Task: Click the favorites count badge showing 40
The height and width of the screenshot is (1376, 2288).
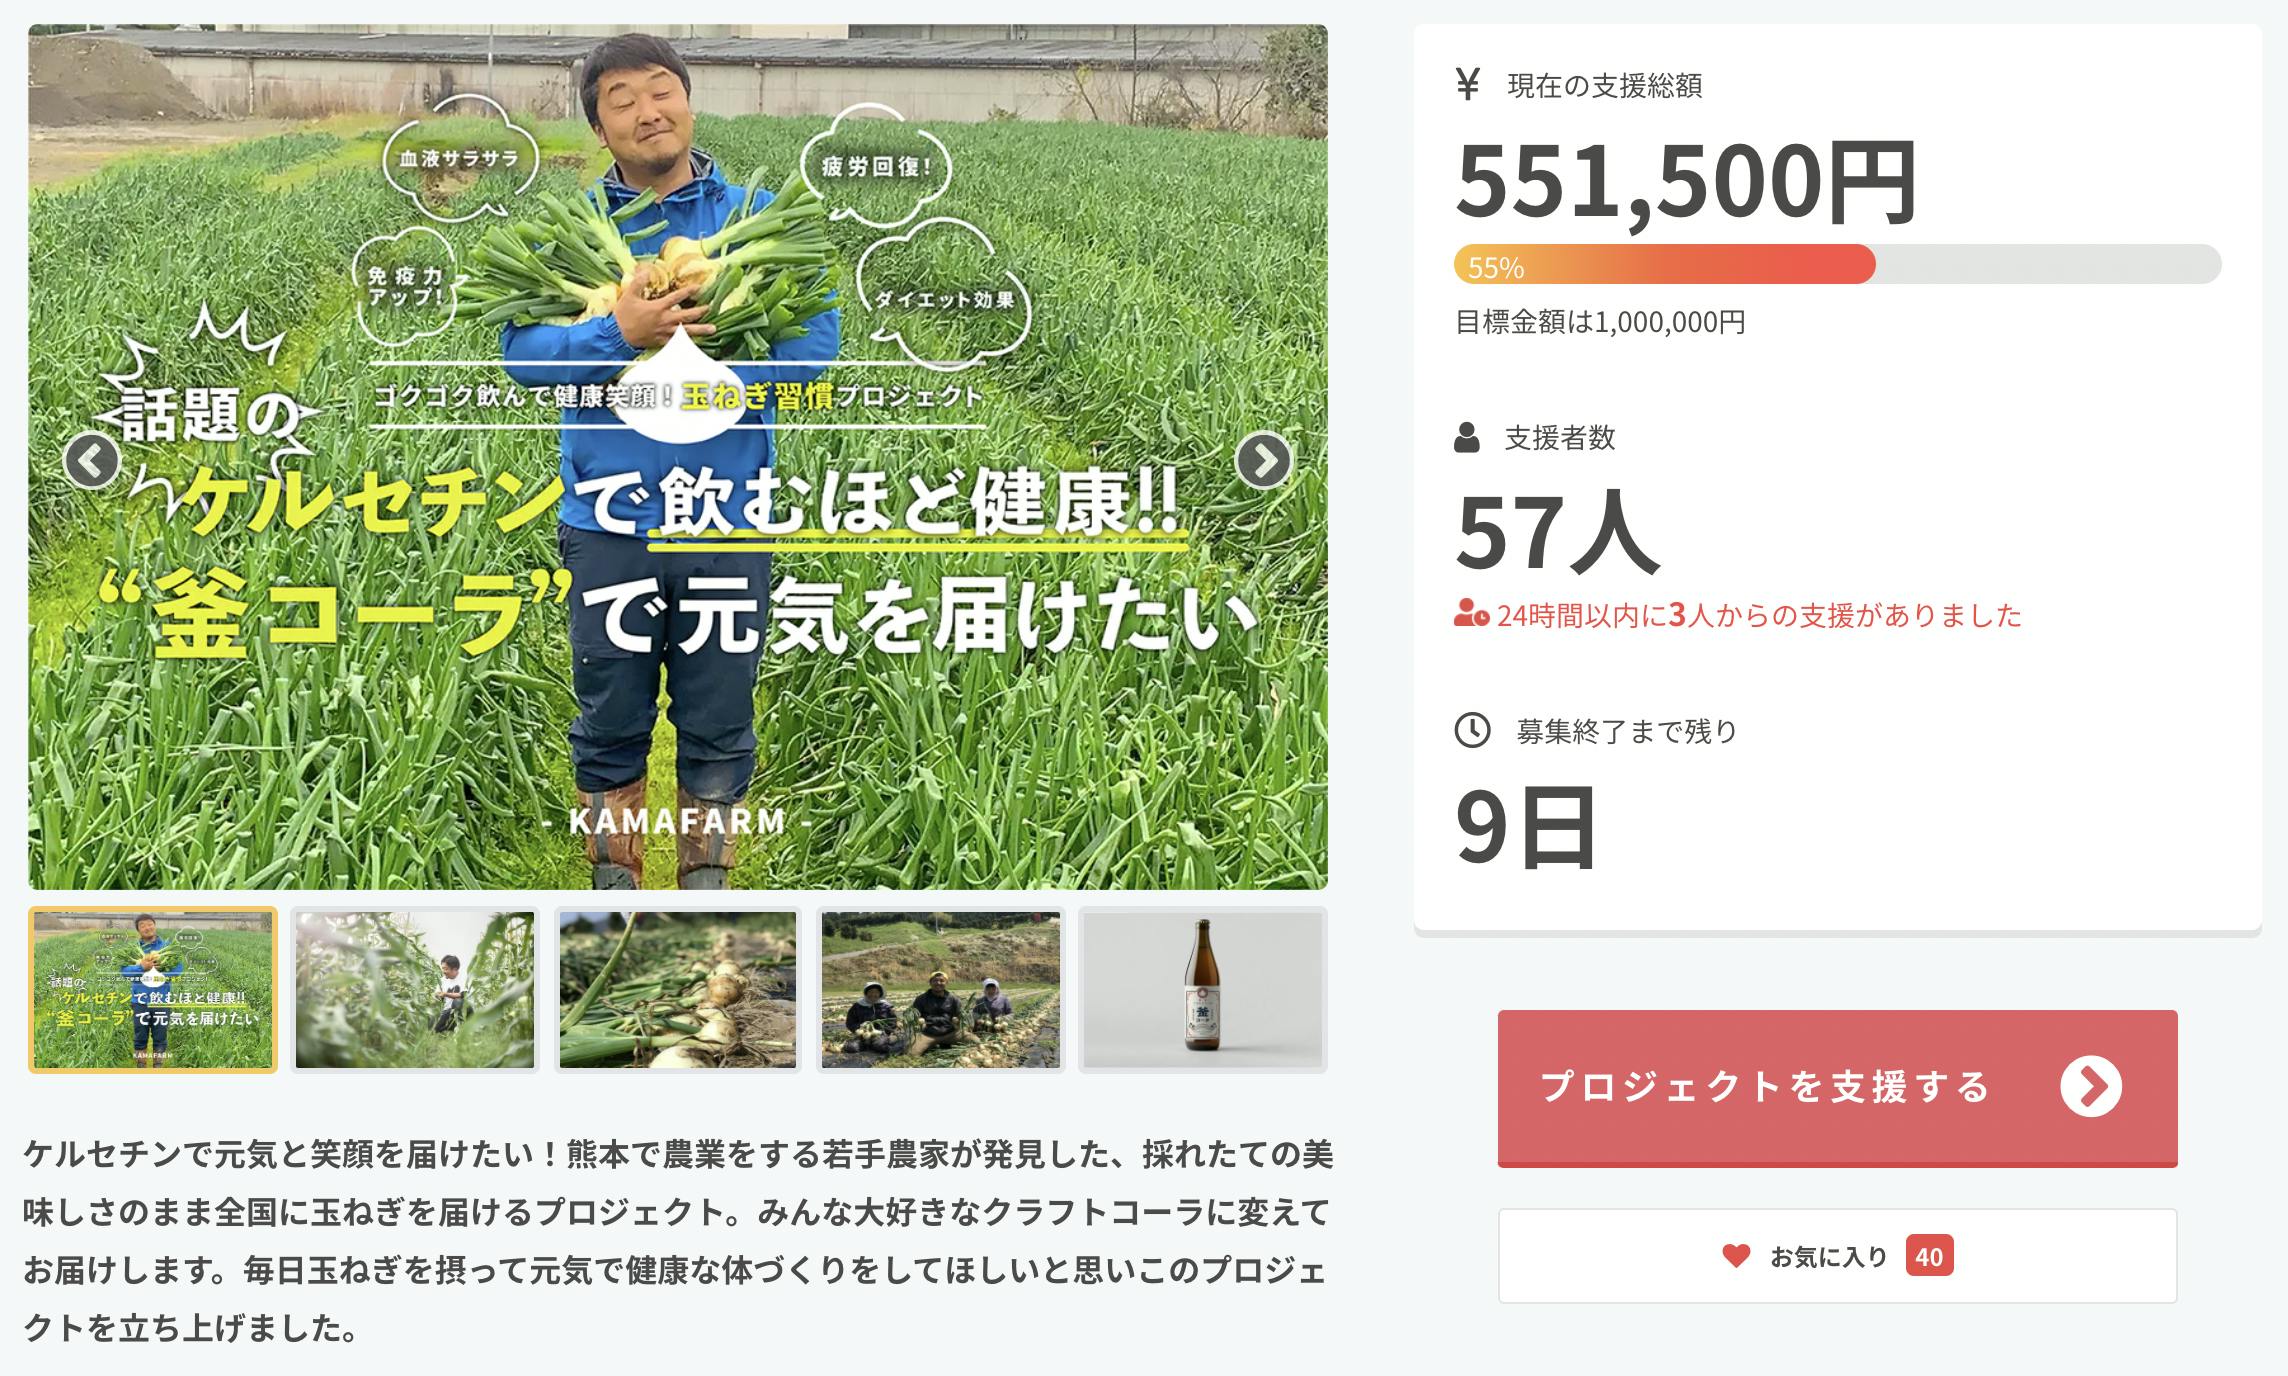Action: [1929, 1256]
